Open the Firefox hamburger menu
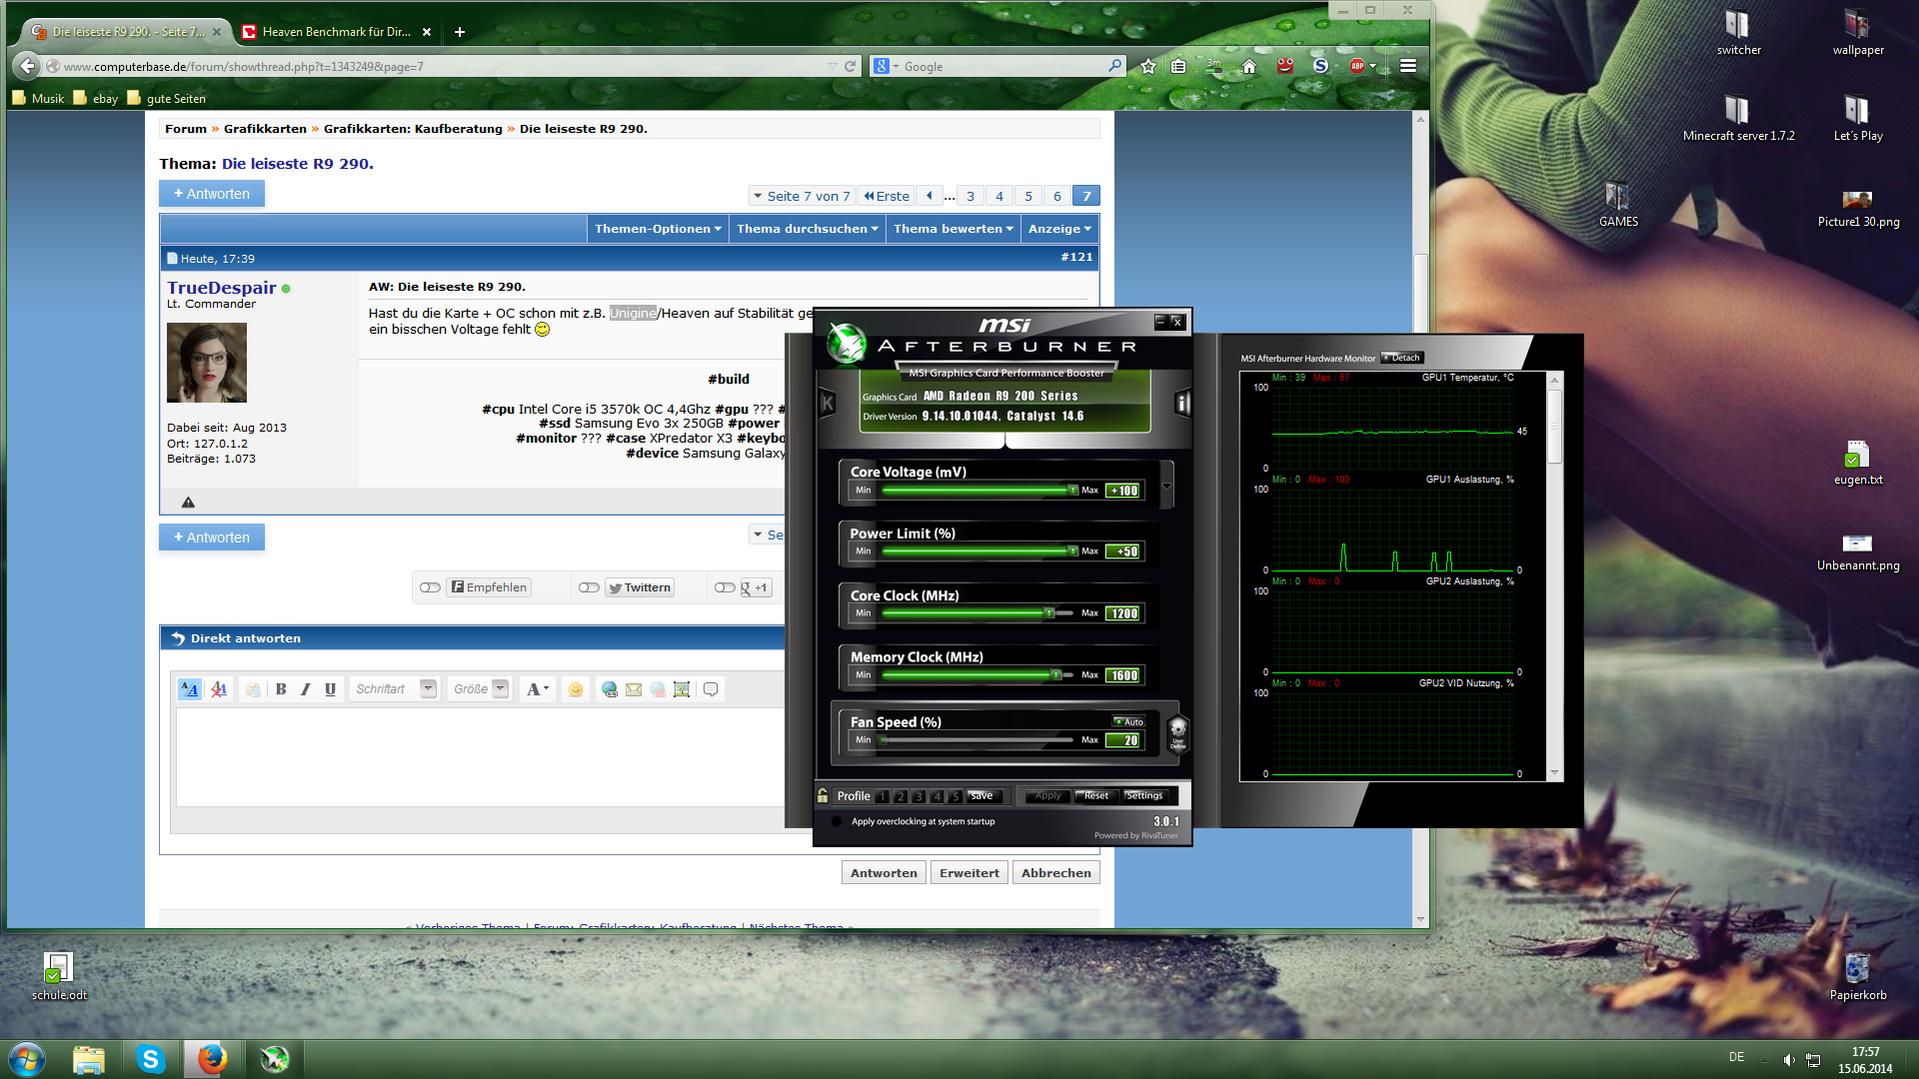 (x=1408, y=66)
